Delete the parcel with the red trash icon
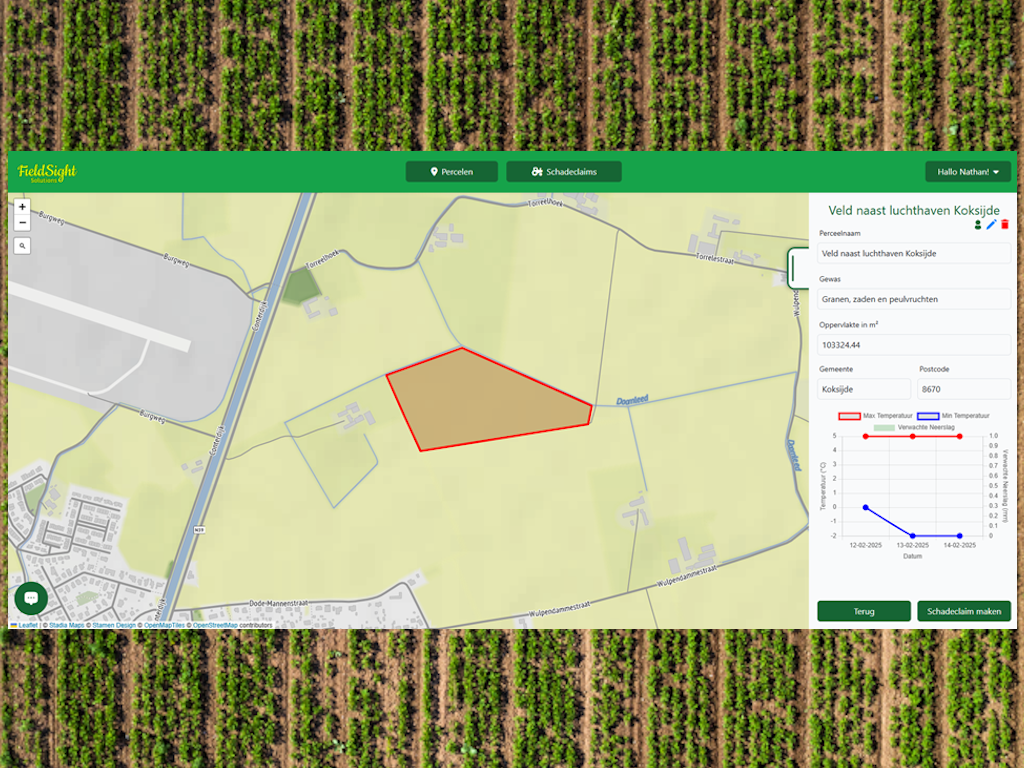This screenshot has width=1024, height=768. pos(1005,225)
